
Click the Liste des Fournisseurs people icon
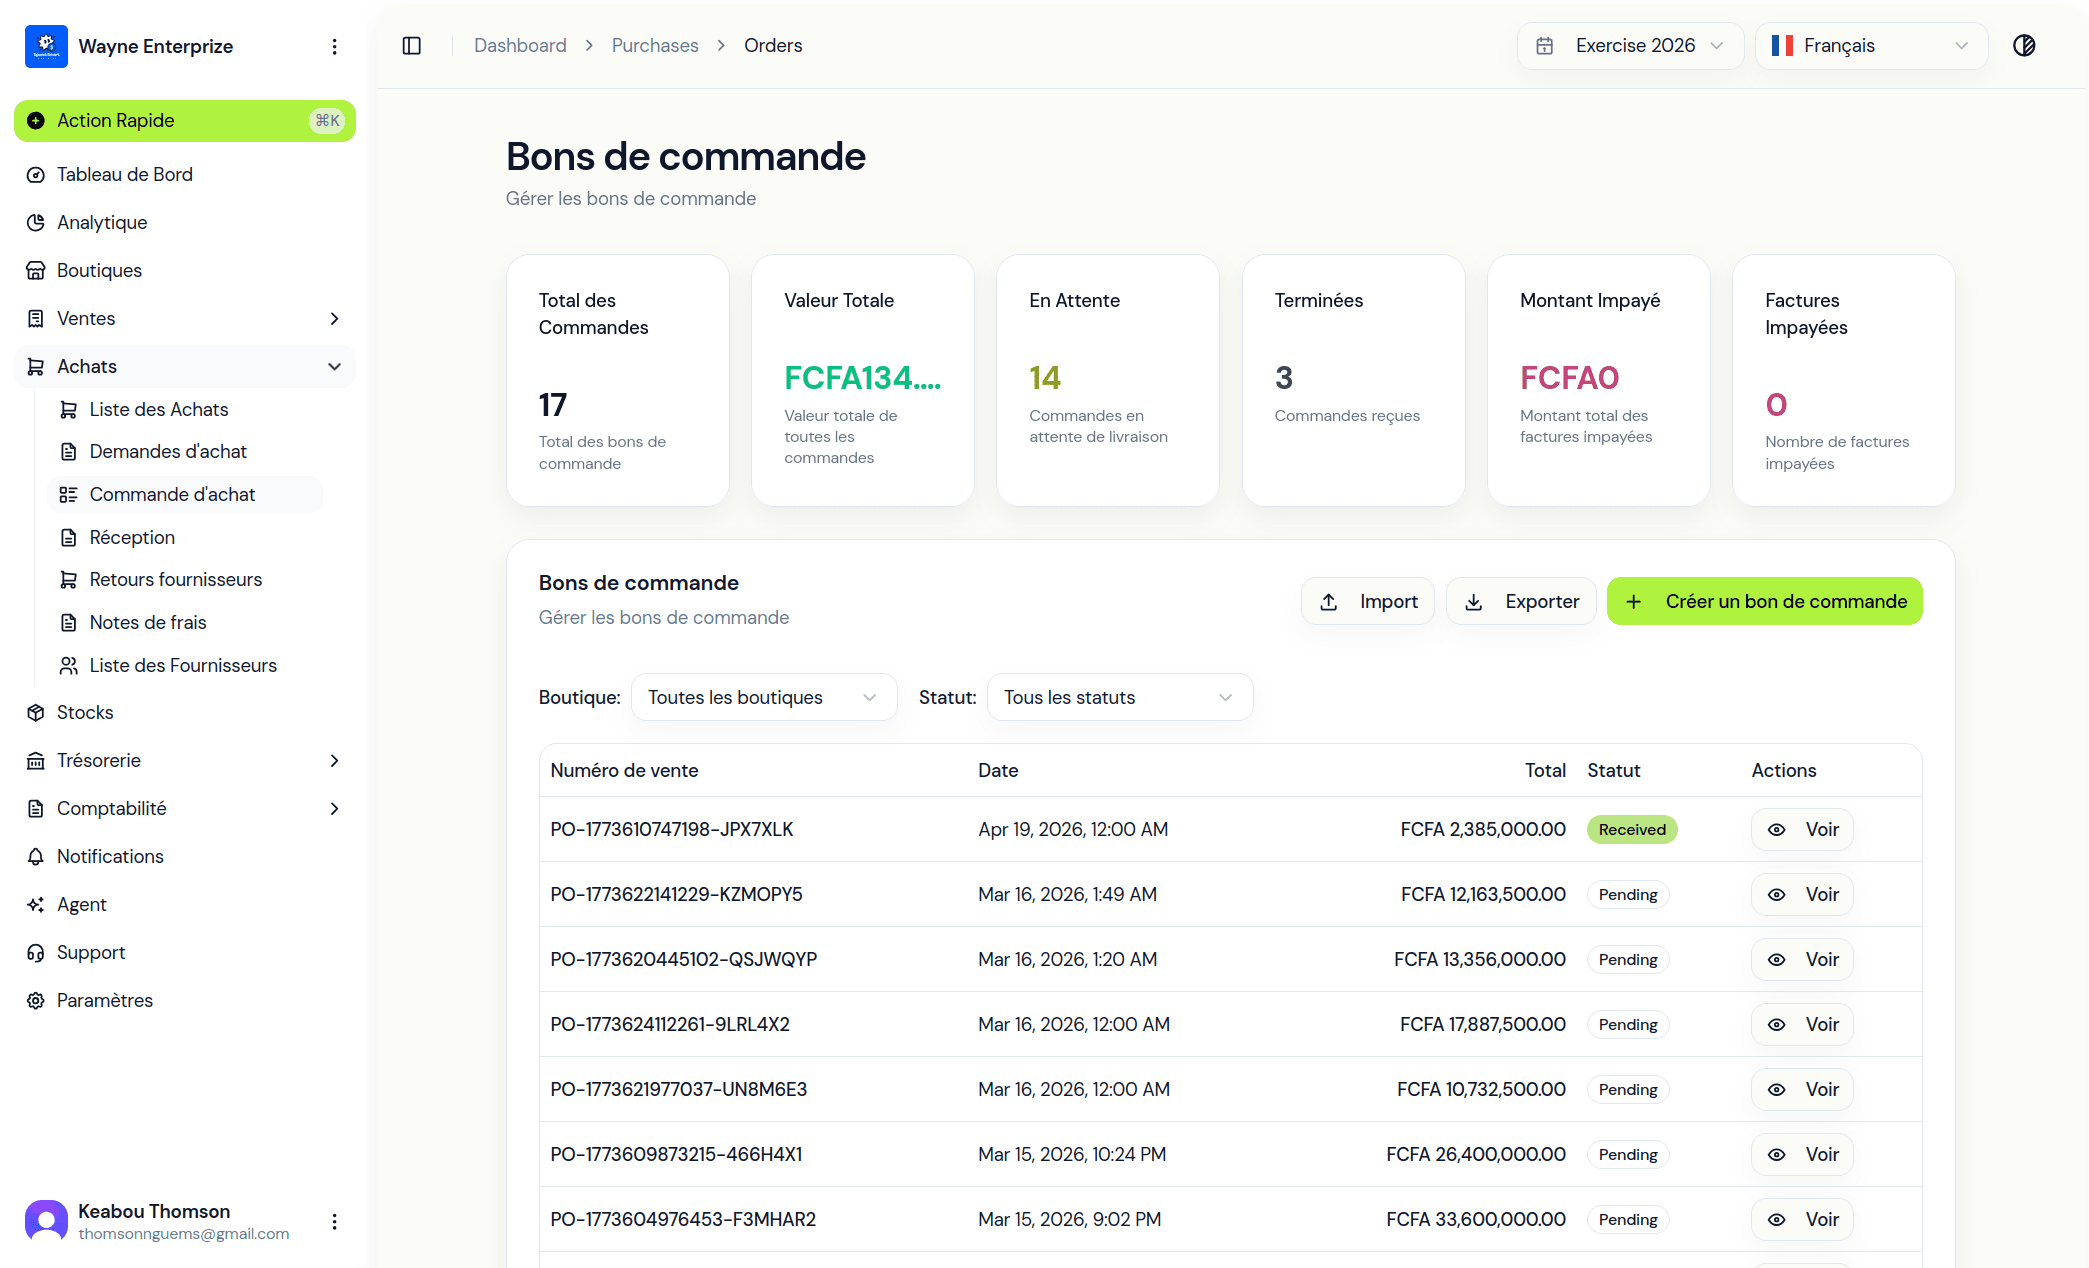[69, 666]
